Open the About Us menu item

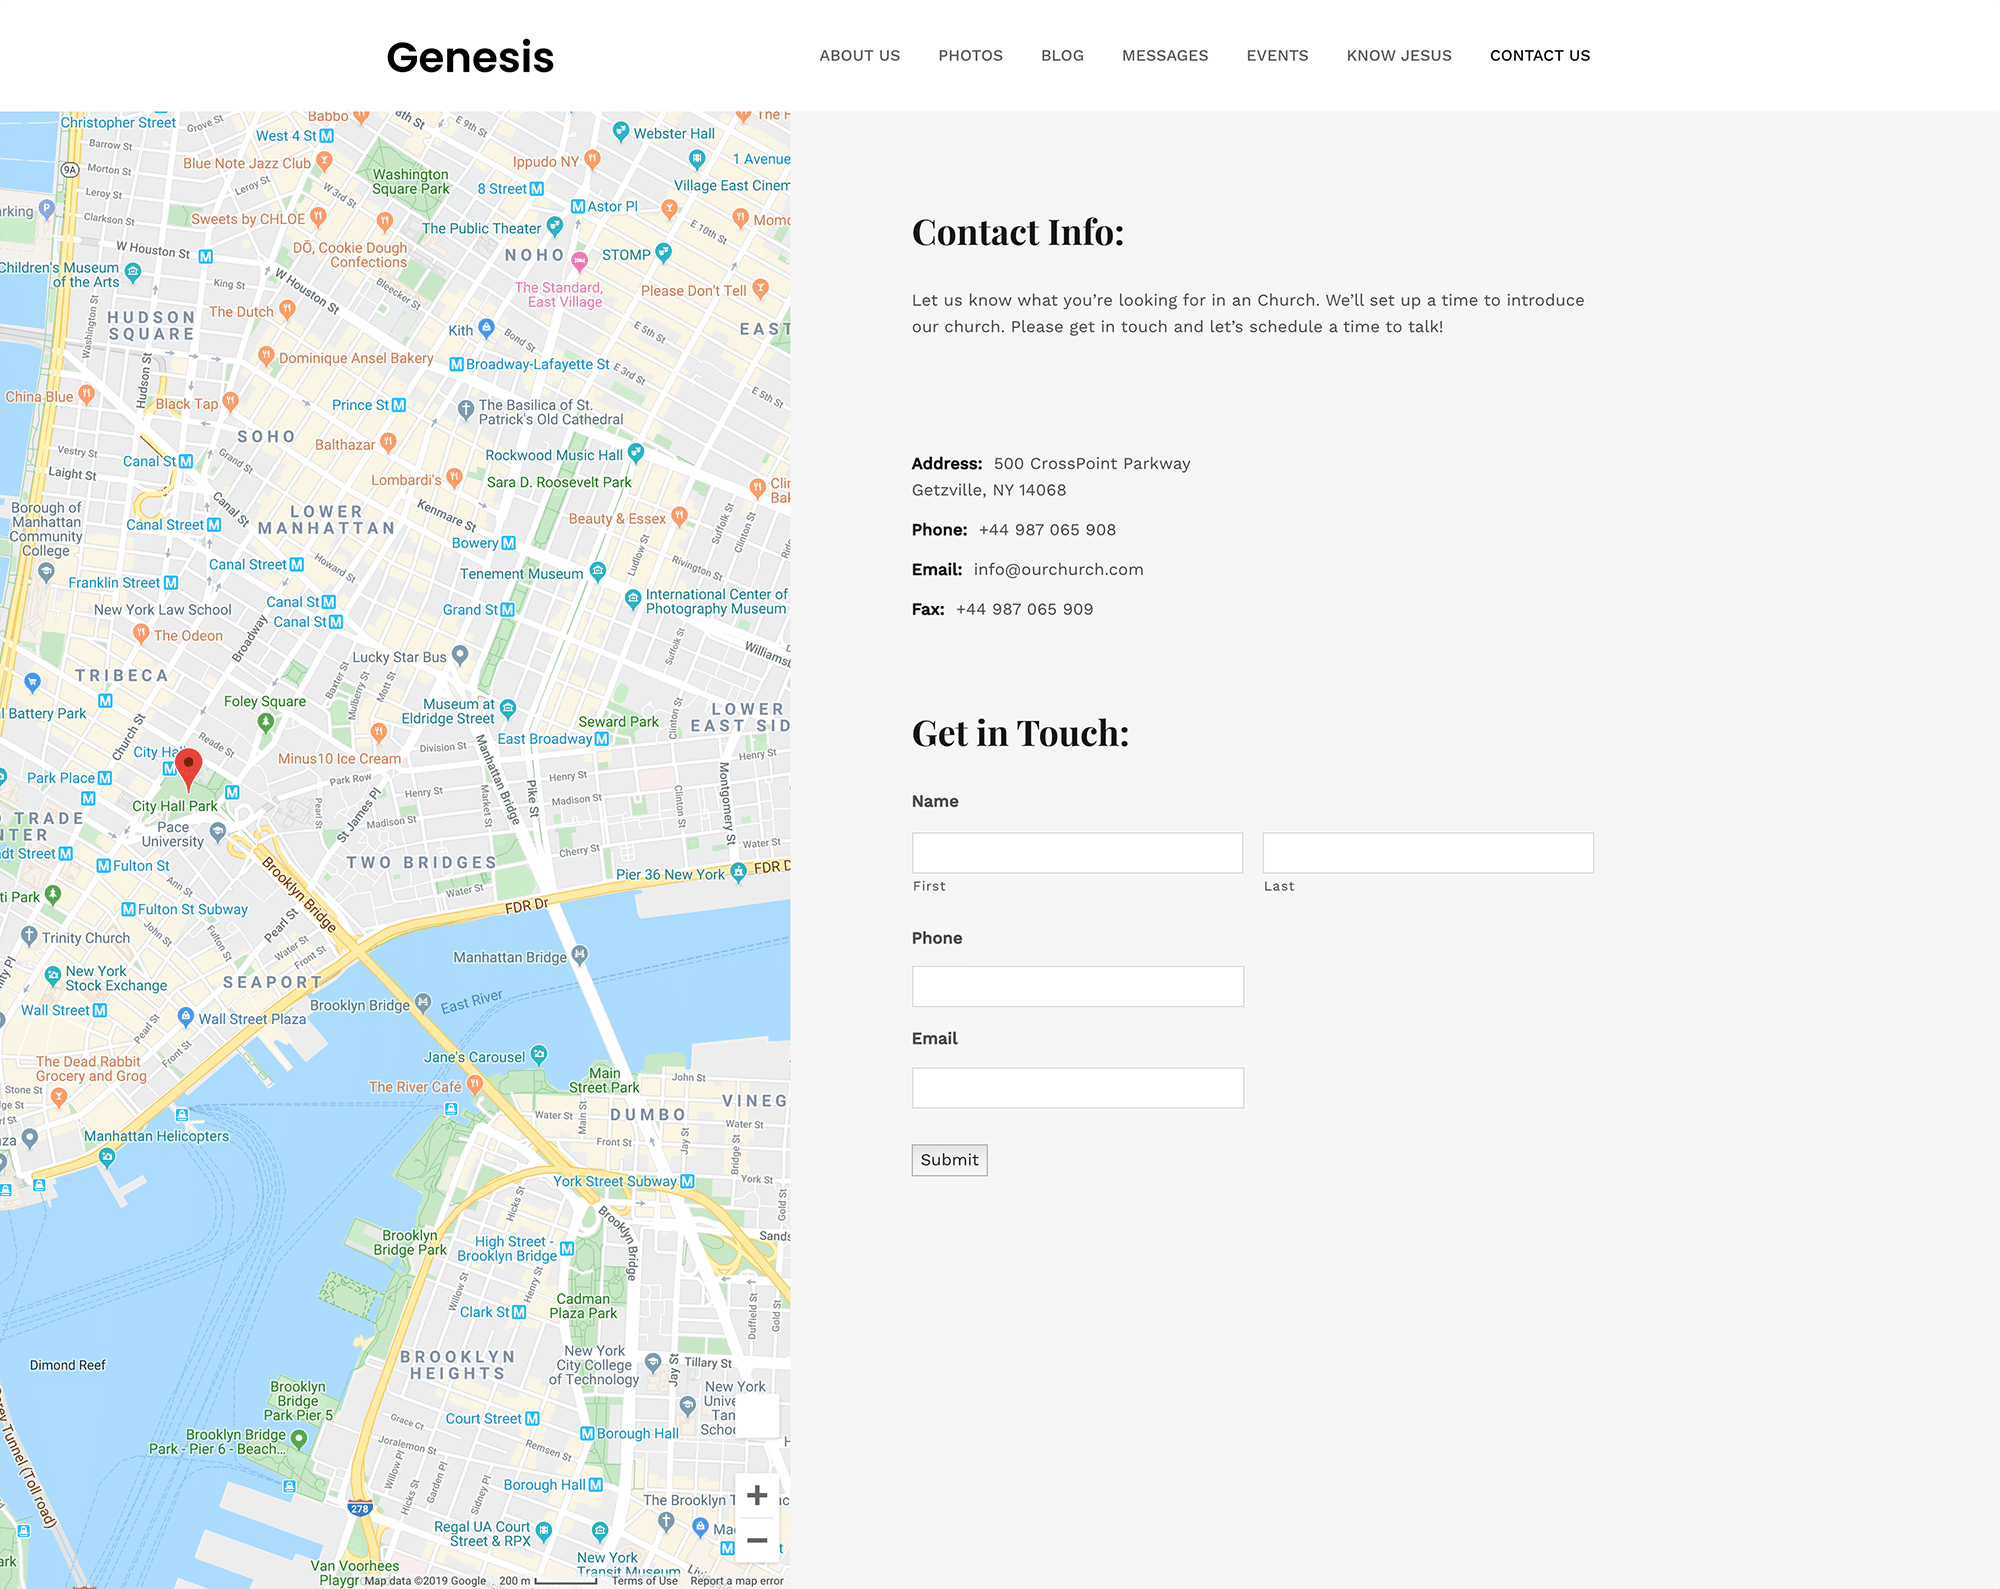(859, 56)
